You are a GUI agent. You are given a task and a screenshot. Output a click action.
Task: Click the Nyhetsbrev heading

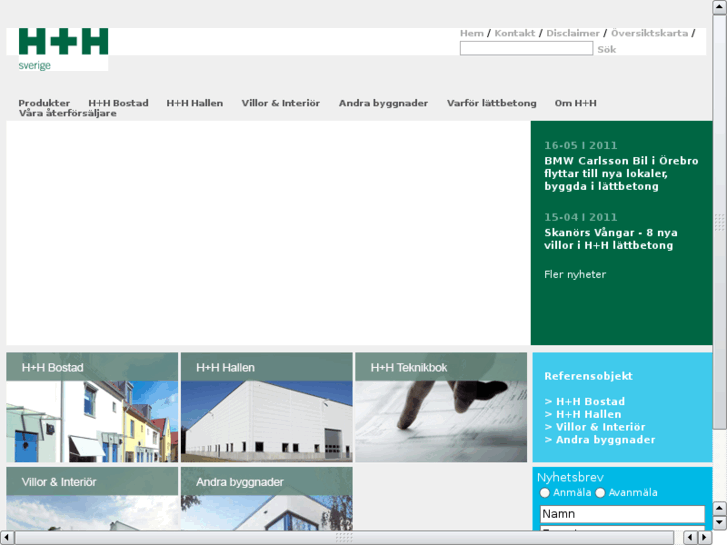(x=570, y=478)
